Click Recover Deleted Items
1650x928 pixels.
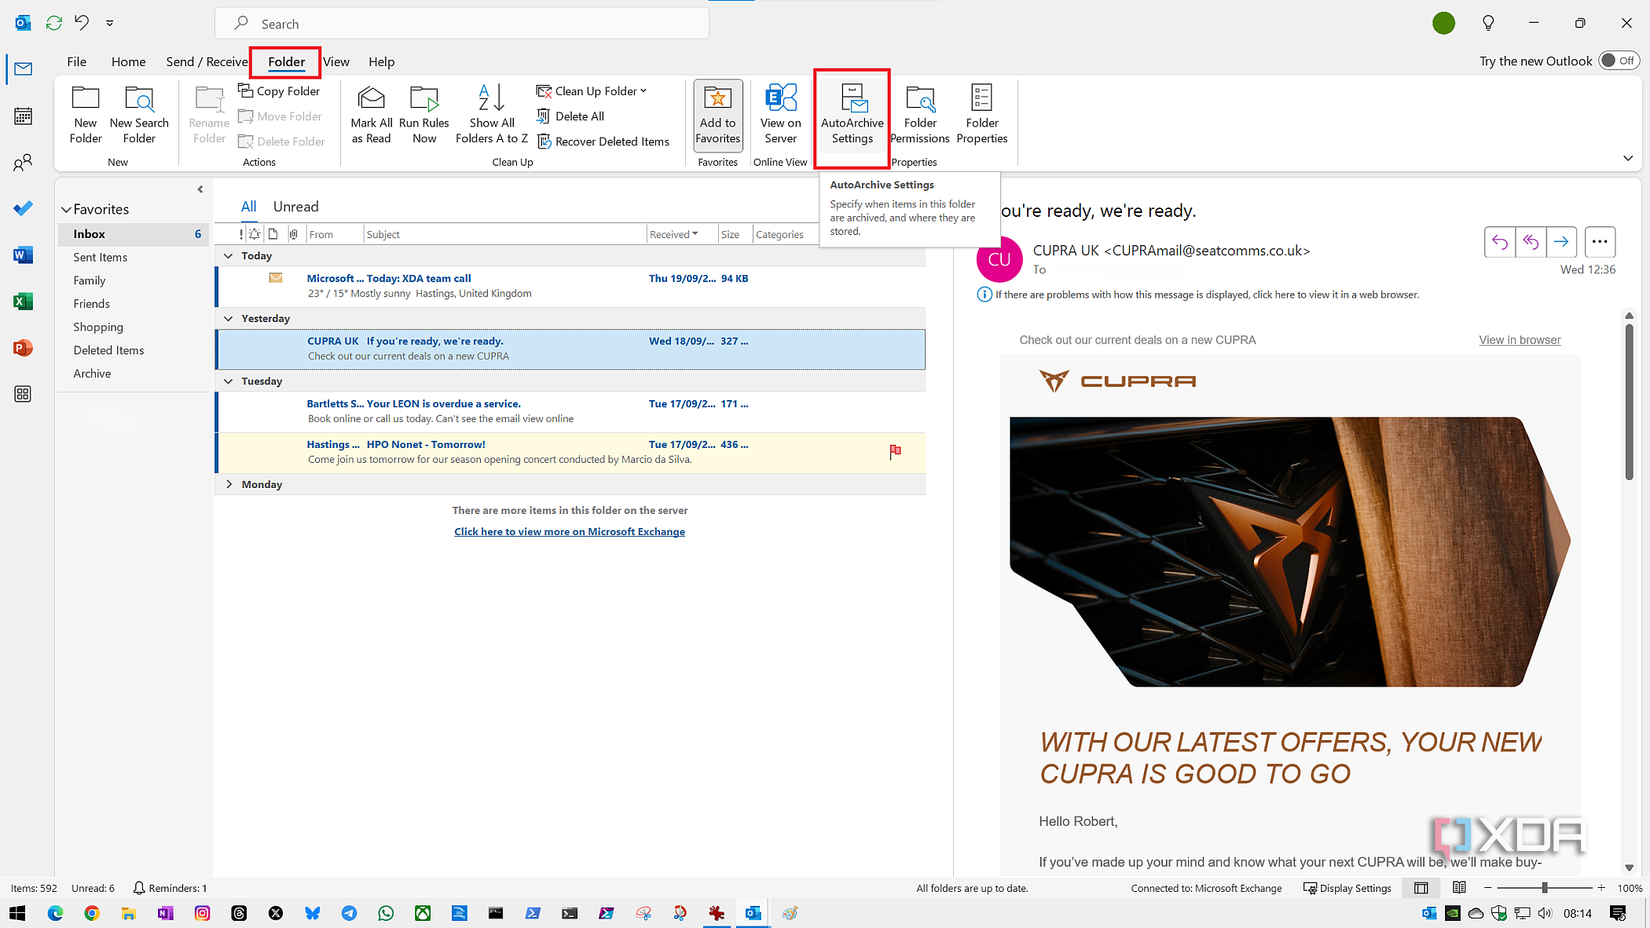604,141
